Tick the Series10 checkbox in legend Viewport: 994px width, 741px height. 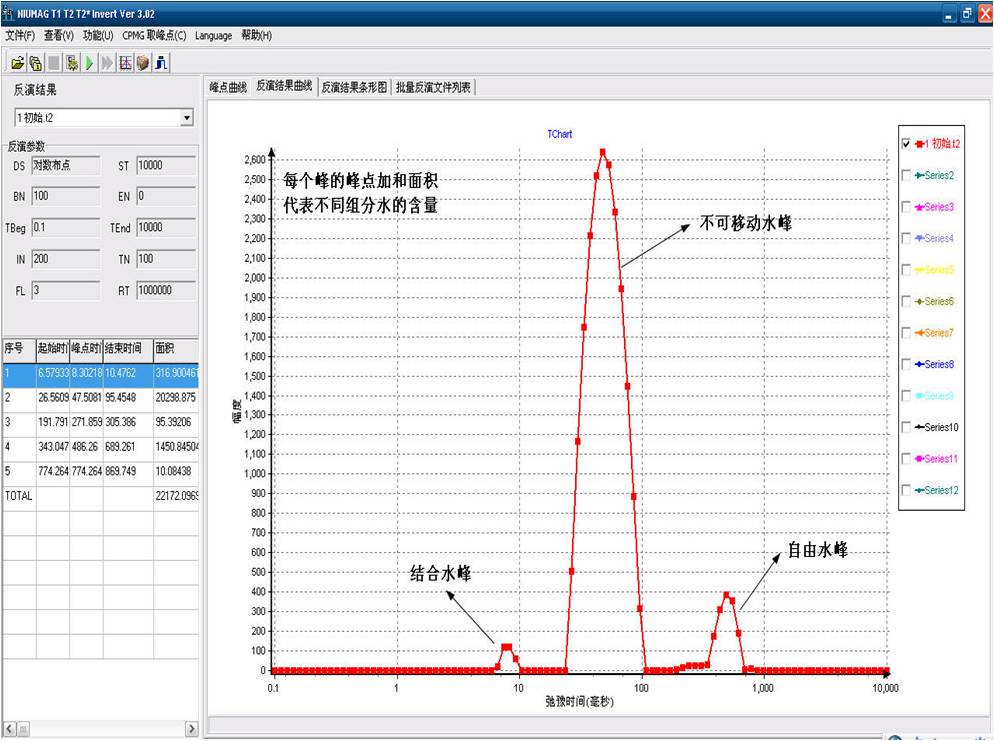(907, 427)
